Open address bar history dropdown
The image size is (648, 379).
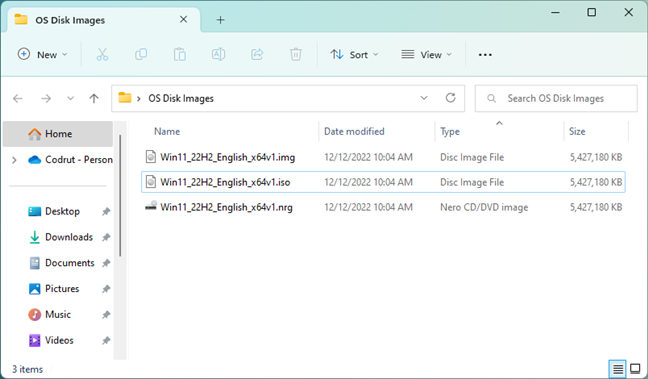(x=424, y=98)
